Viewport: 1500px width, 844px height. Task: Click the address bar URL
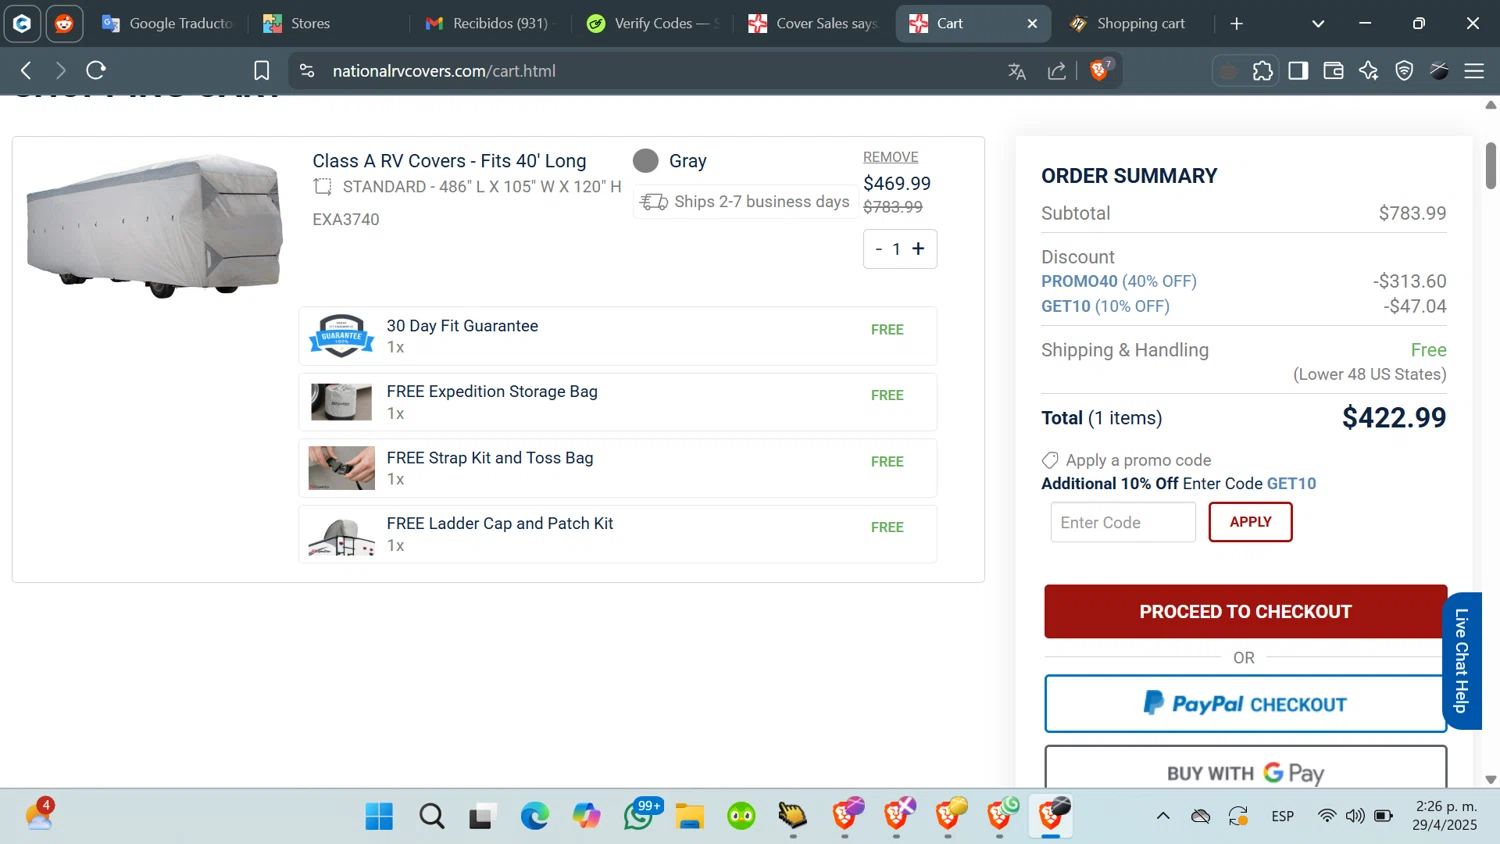444,71
